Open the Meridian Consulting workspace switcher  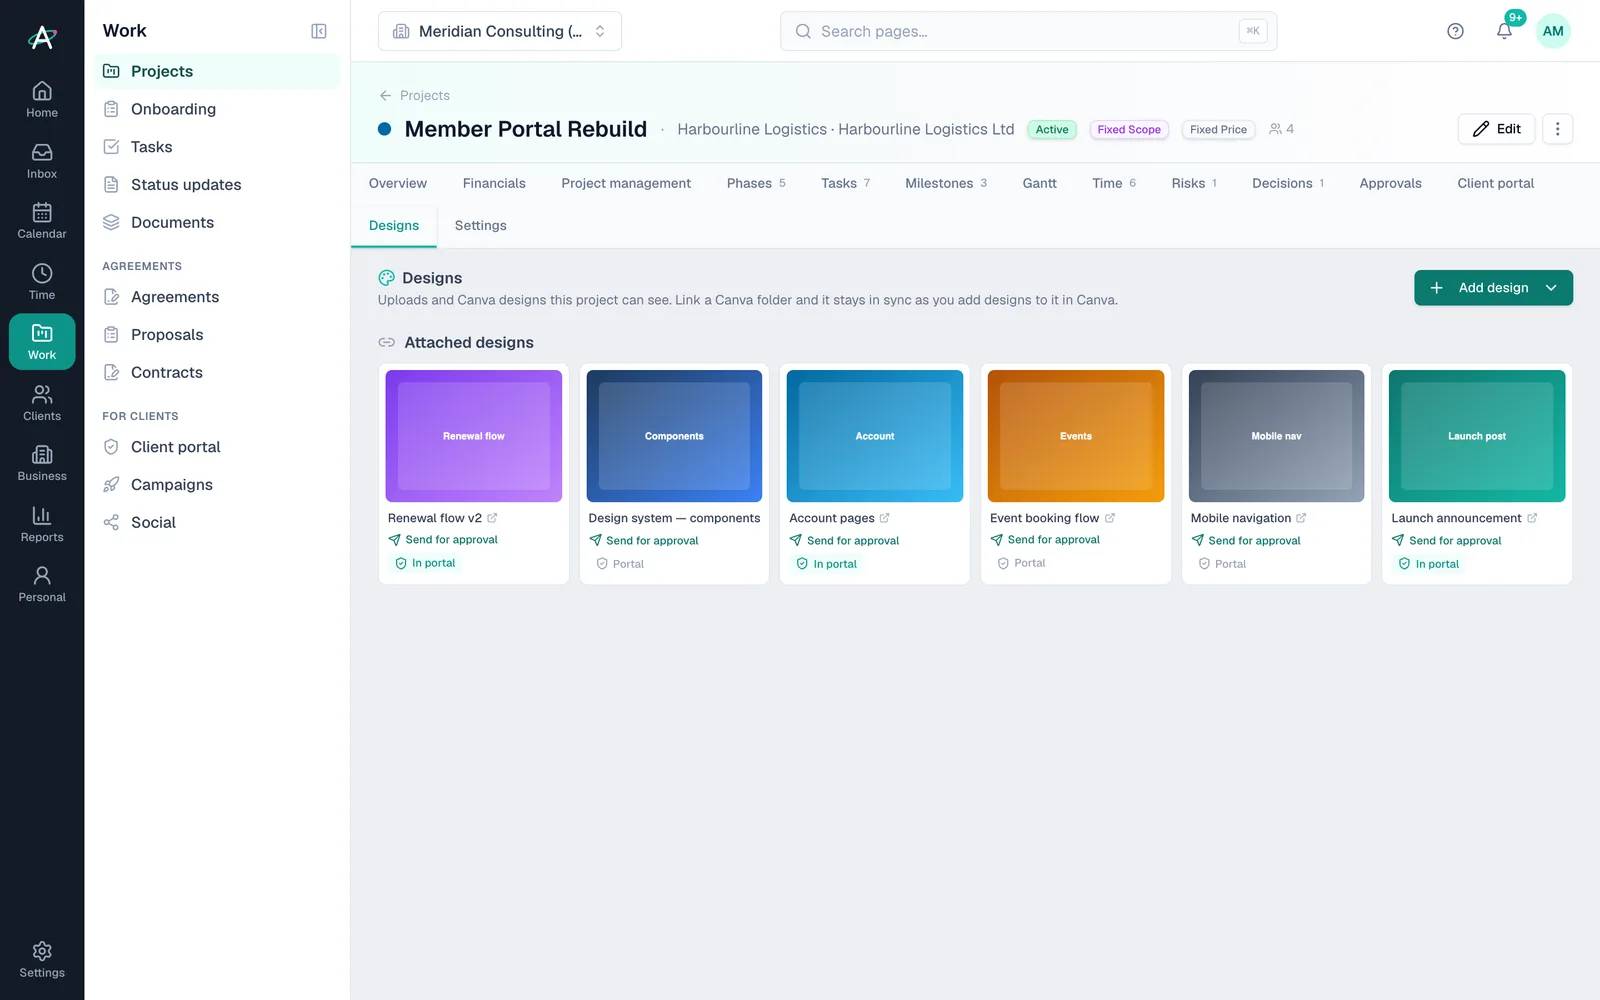500,31
